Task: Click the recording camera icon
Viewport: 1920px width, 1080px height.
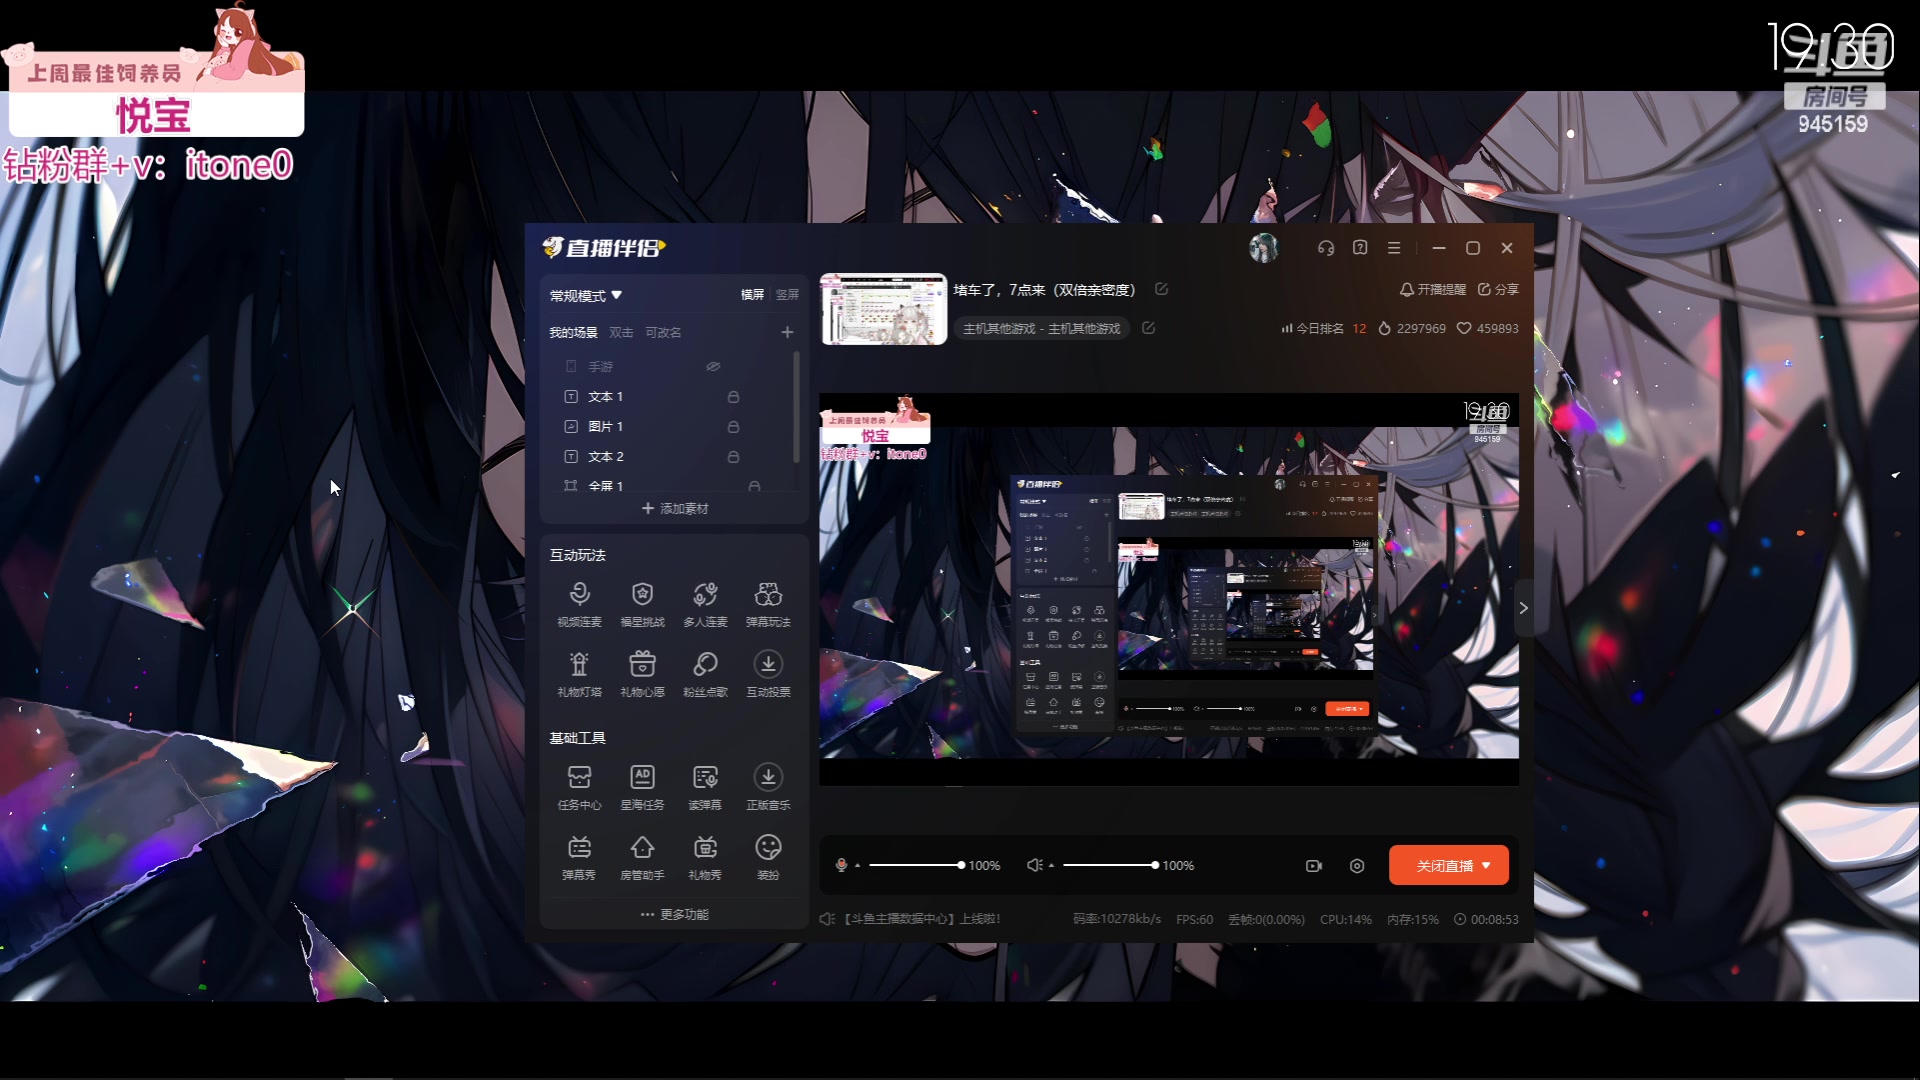Action: coord(1314,866)
